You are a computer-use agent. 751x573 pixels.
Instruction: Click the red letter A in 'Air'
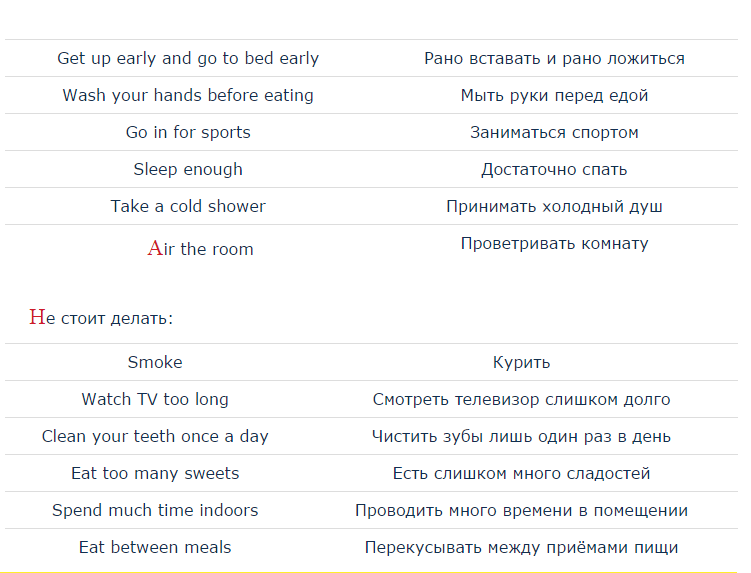(155, 249)
